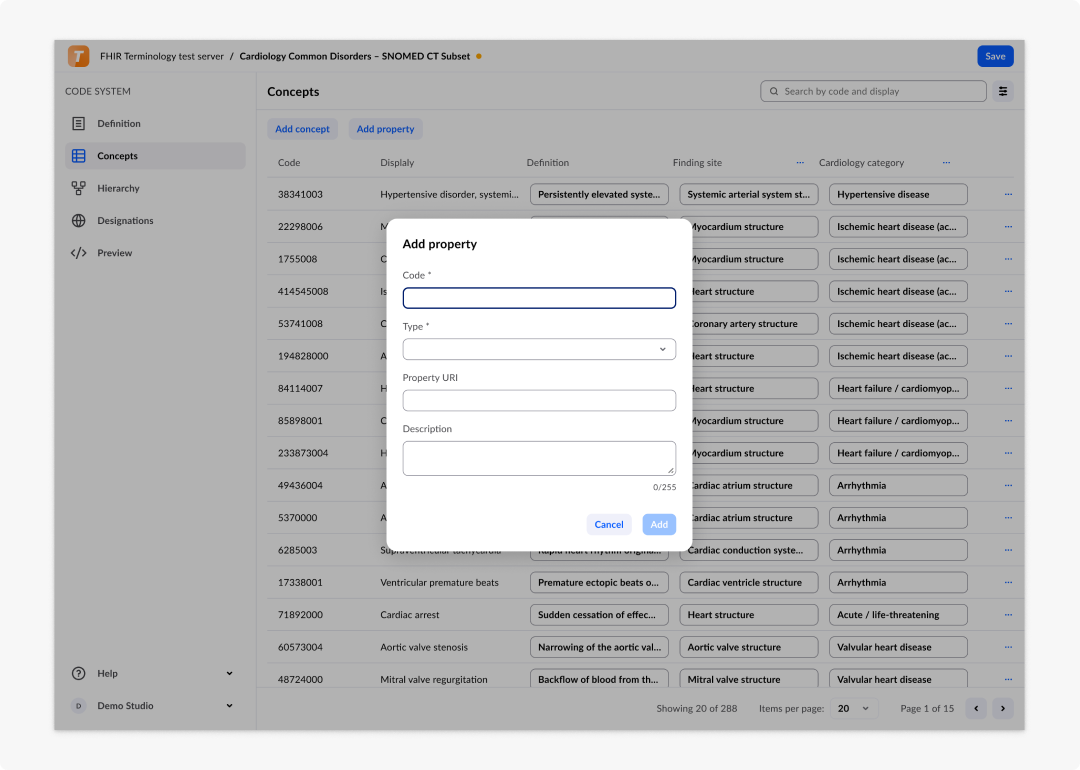The height and width of the screenshot is (770, 1080).
Task: Focus the search by code and display field
Action: click(x=873, y=91)
